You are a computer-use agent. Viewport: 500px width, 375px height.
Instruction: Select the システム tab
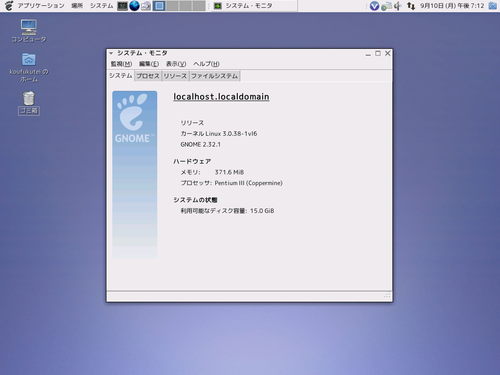pos(121,76)
